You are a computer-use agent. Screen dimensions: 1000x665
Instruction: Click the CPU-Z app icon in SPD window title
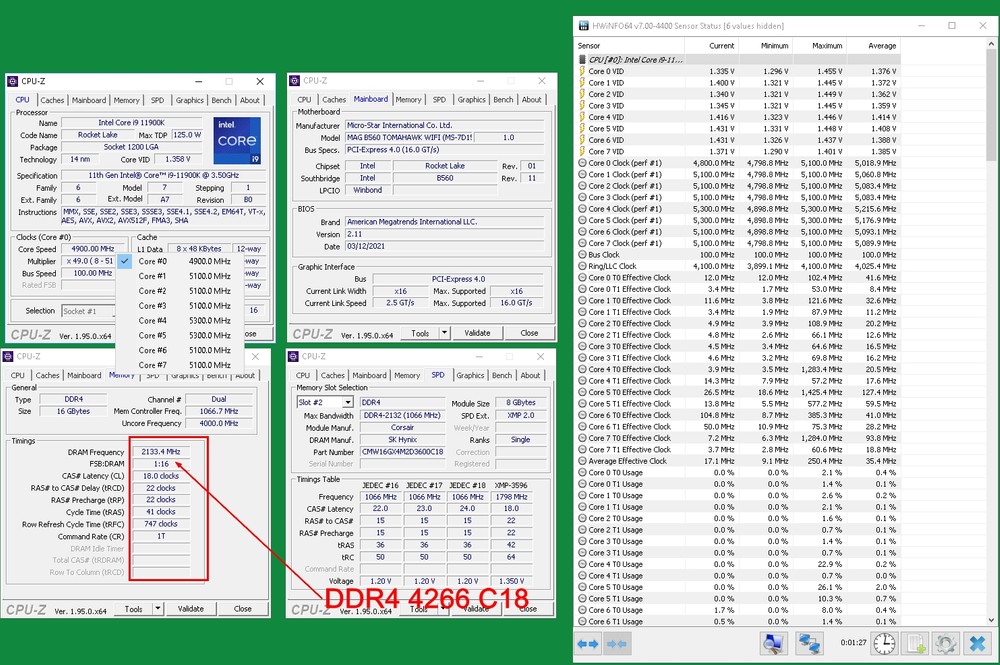click(293, 356)
